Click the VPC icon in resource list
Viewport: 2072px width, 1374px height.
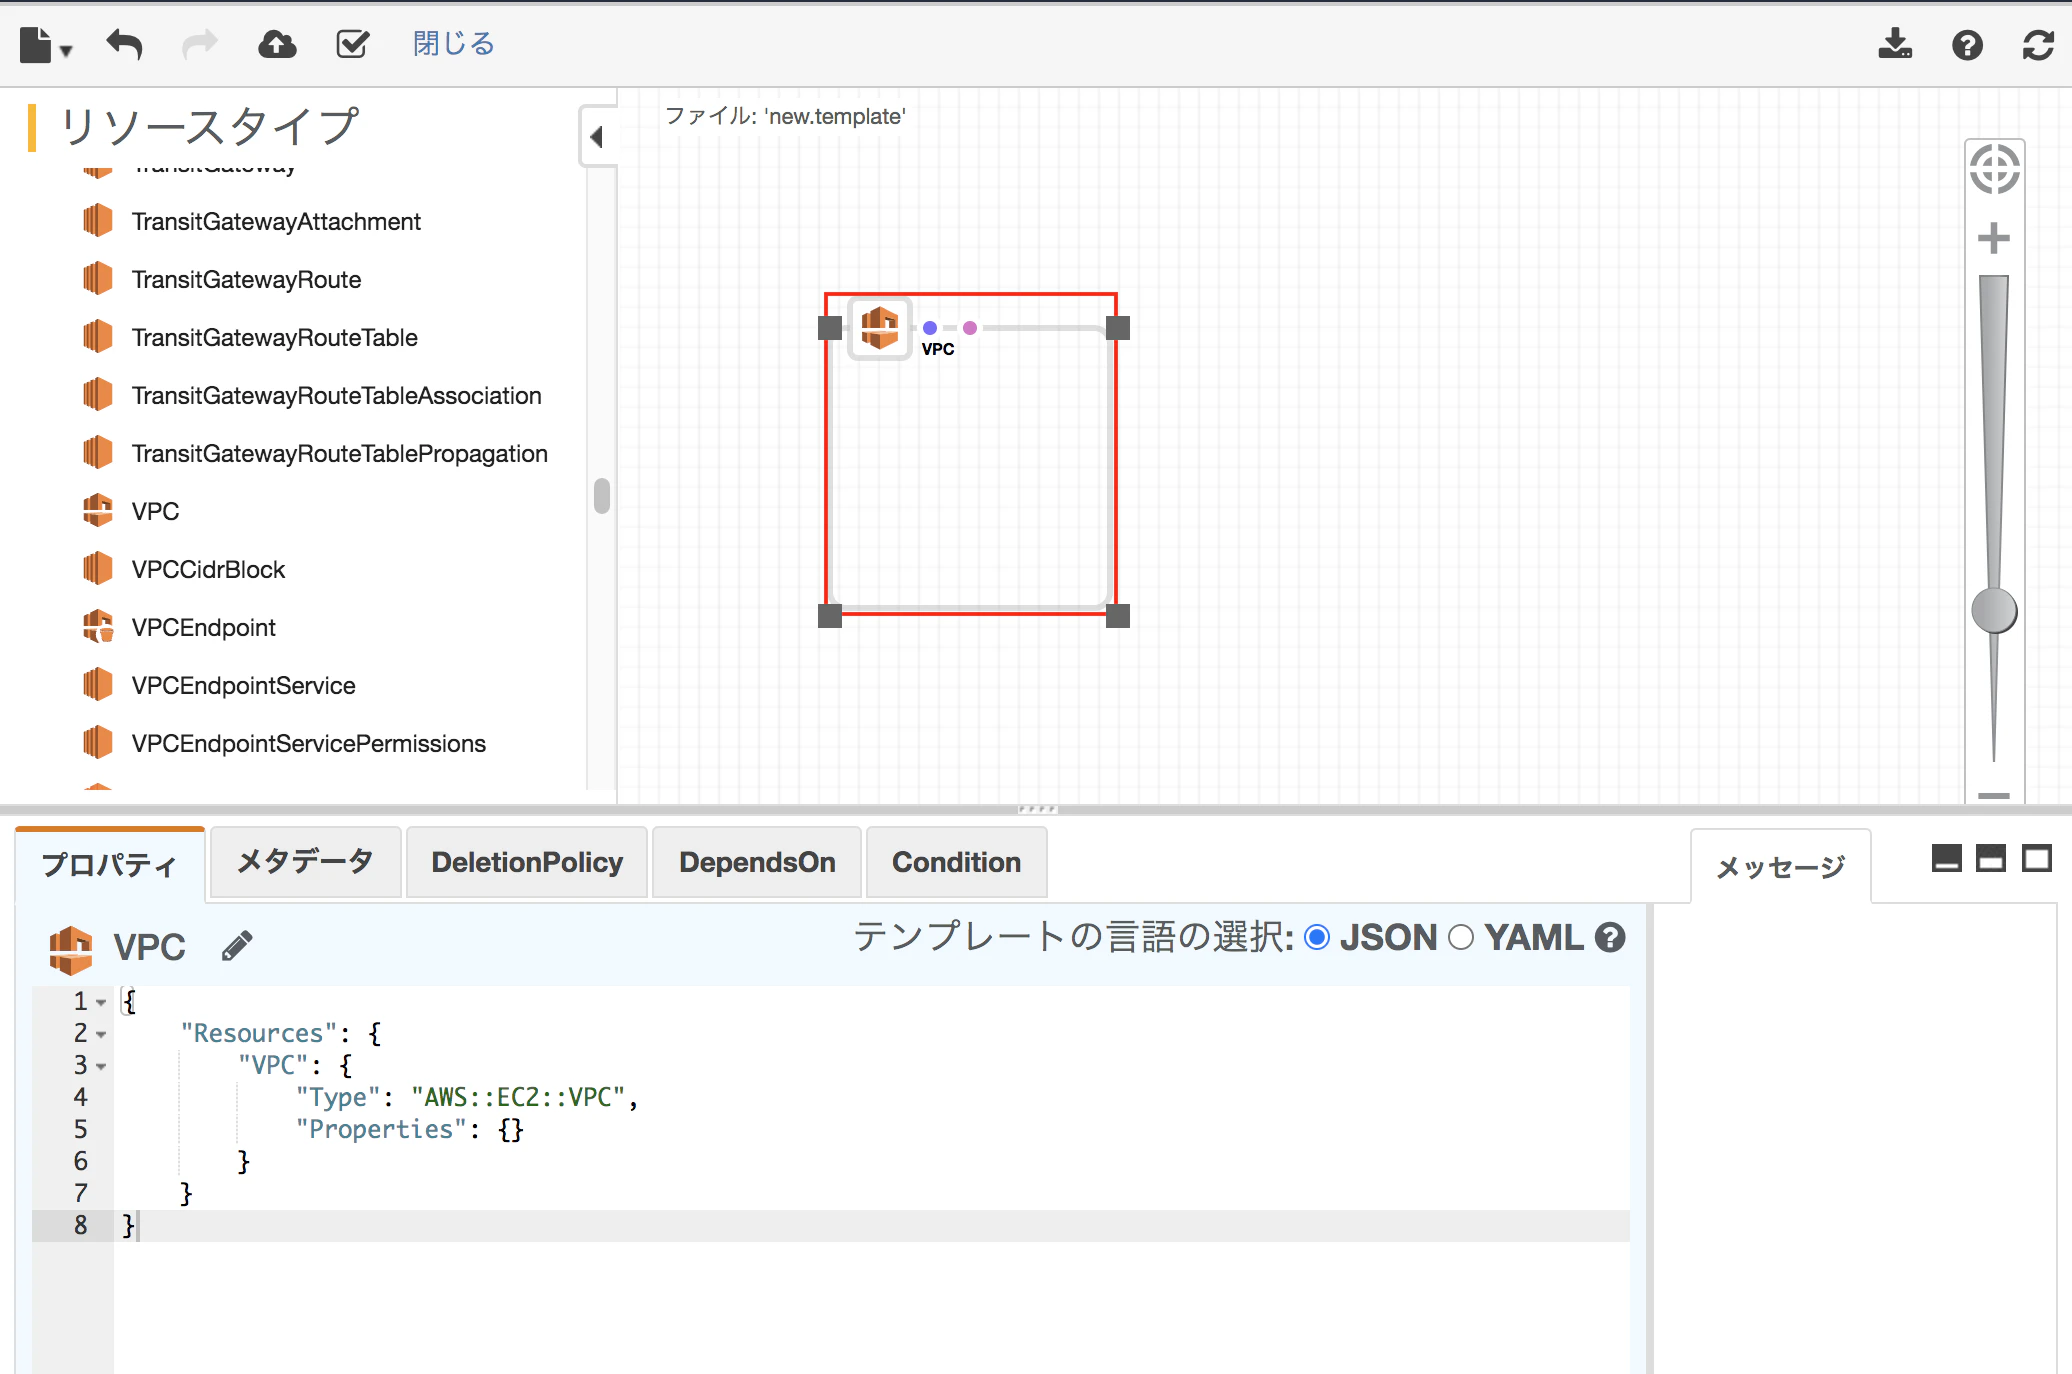click(x=97, y=511)
